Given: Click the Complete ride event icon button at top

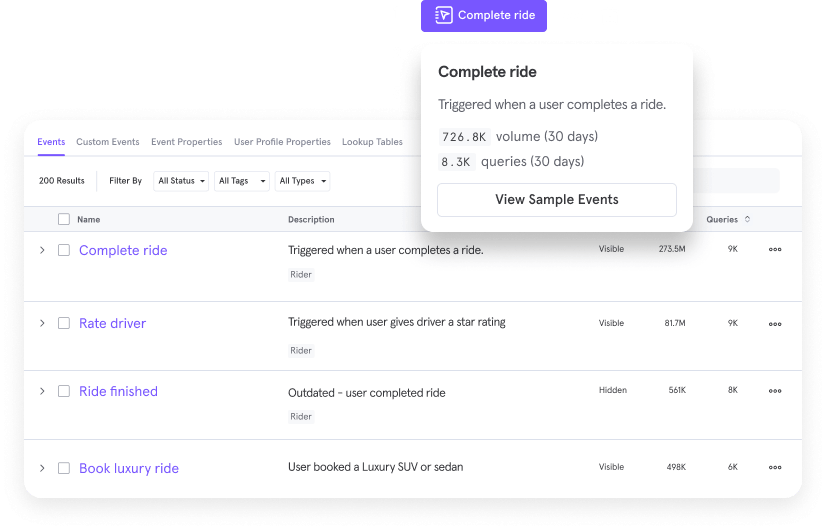Looking at the screenshot, I should click(x=484, y=15).
